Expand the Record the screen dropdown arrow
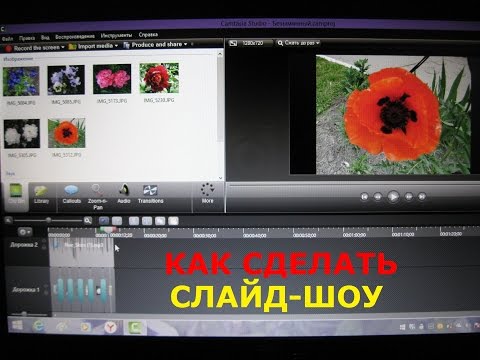 pyautogui.click(x=63, y=47)
